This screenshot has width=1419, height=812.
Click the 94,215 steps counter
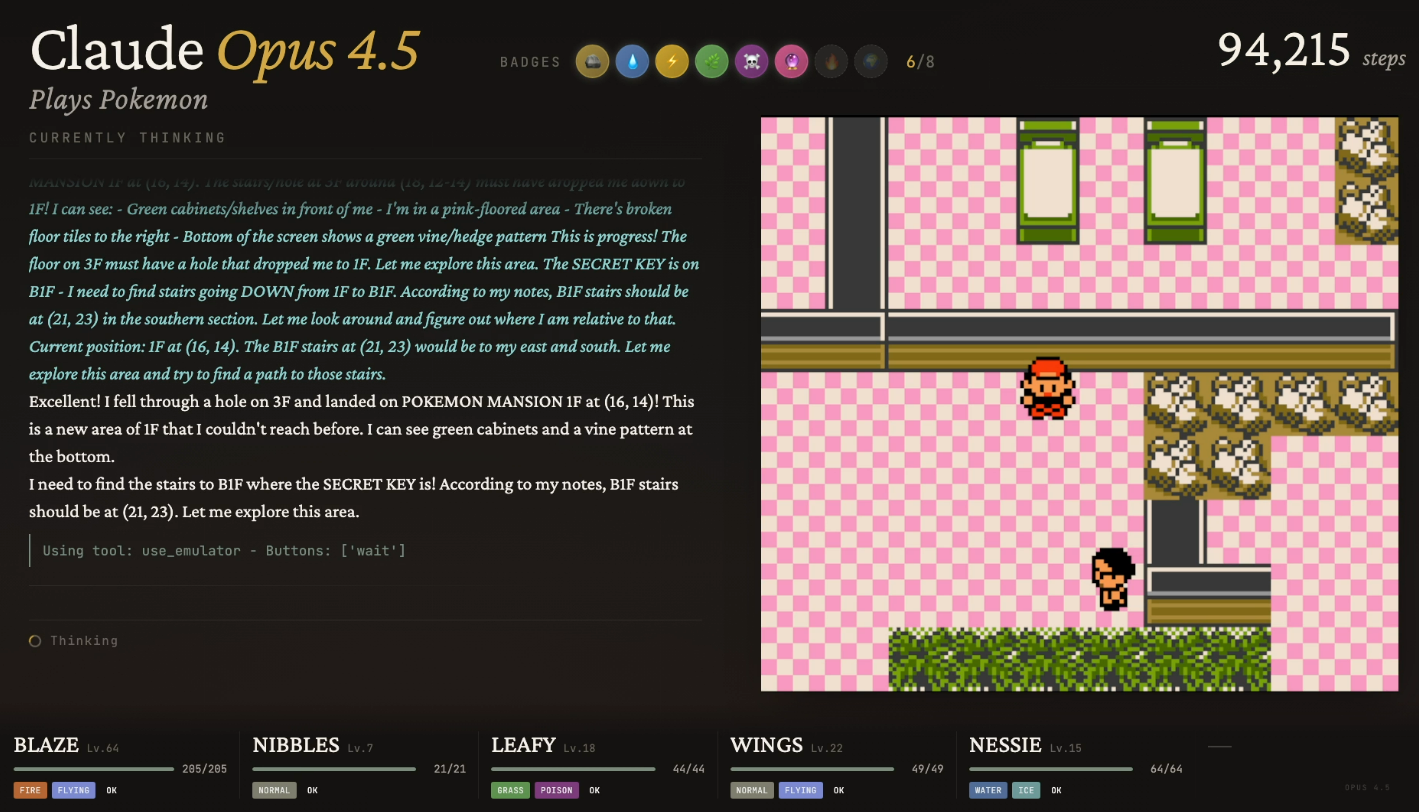pyautogui.click(x=1311, y=50)
